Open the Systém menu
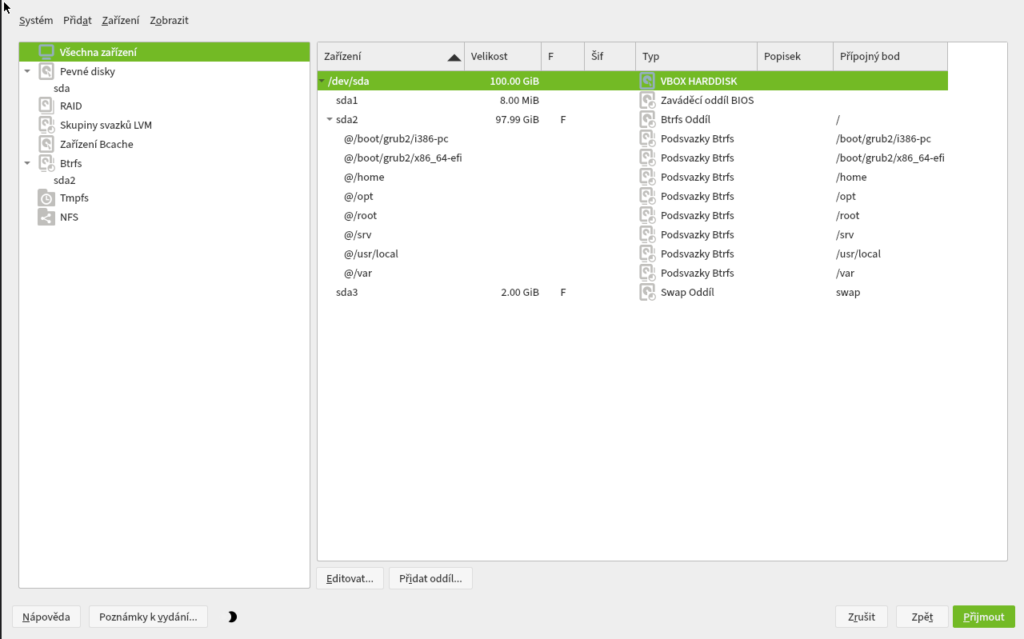 [36, 20]
